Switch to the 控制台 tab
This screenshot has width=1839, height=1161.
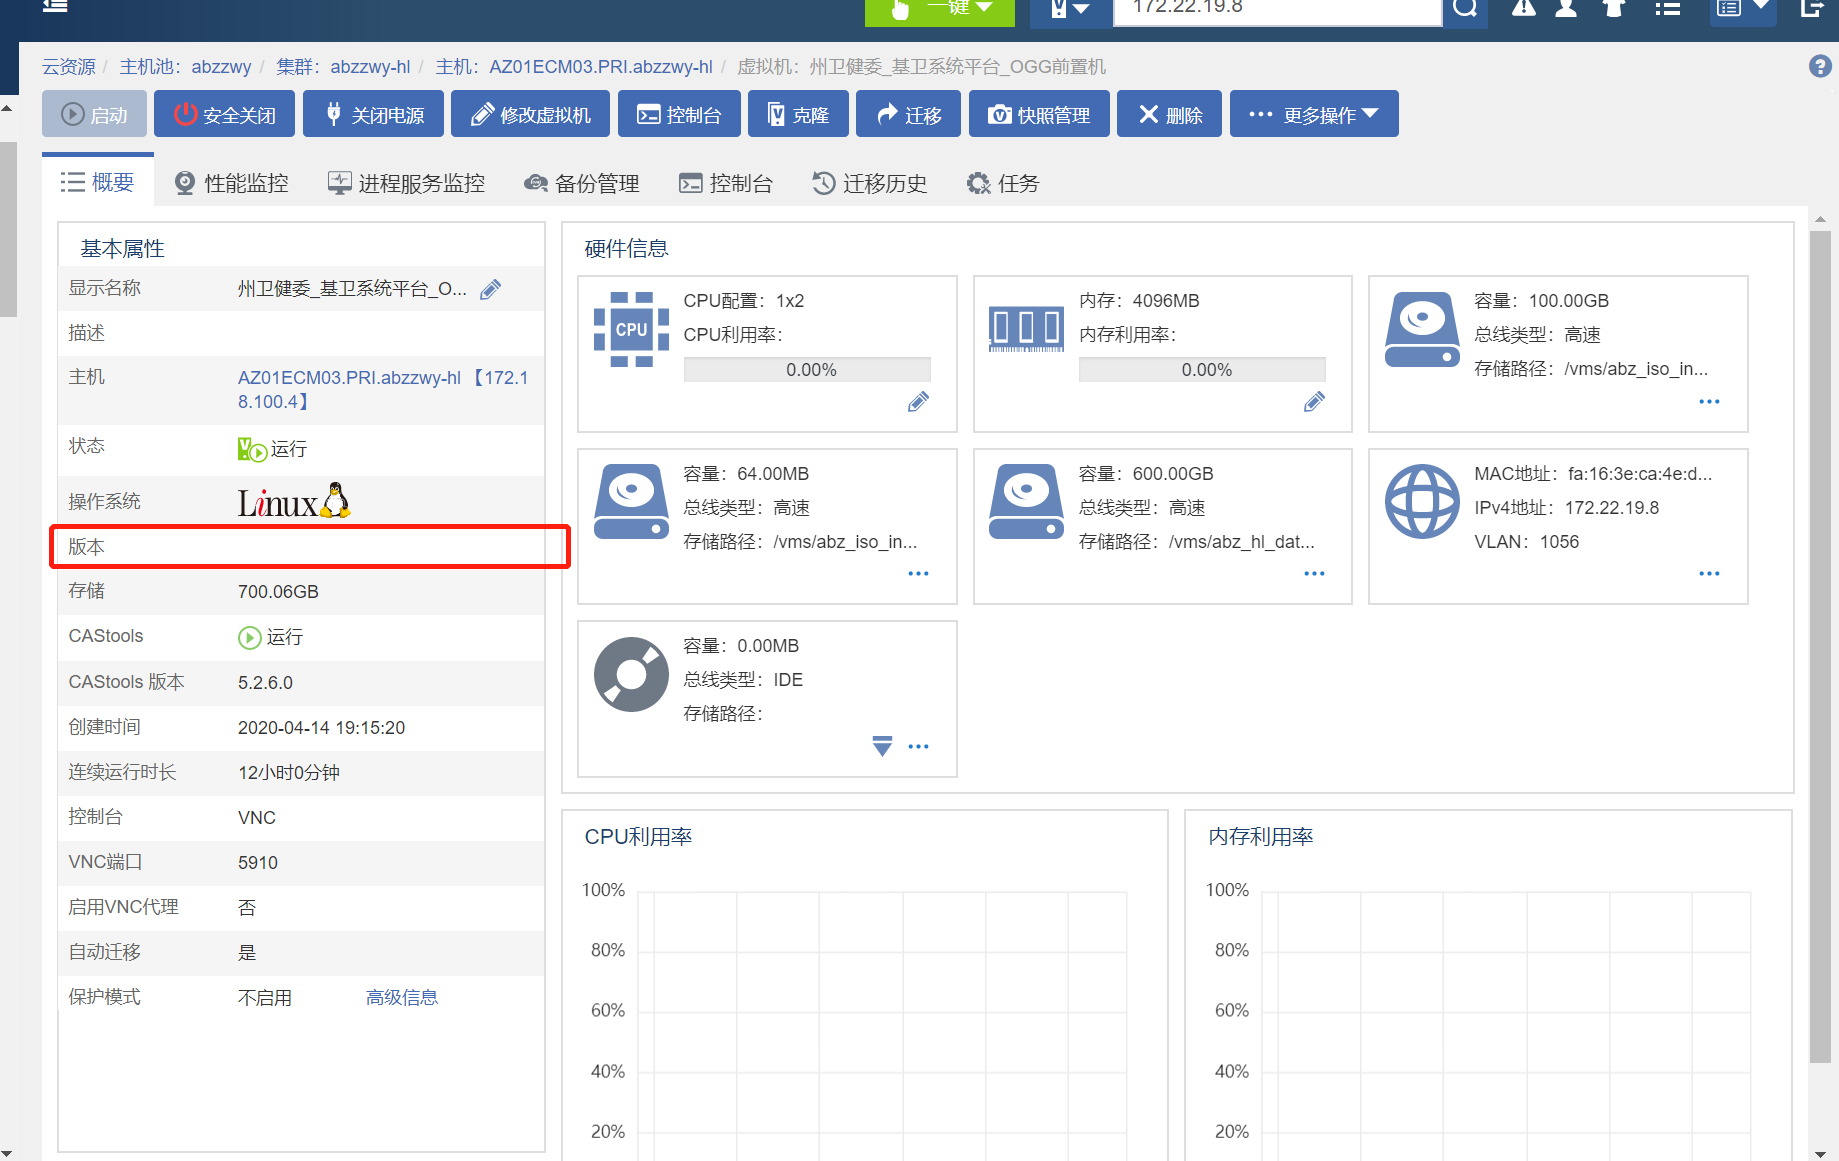coord(726,183)
